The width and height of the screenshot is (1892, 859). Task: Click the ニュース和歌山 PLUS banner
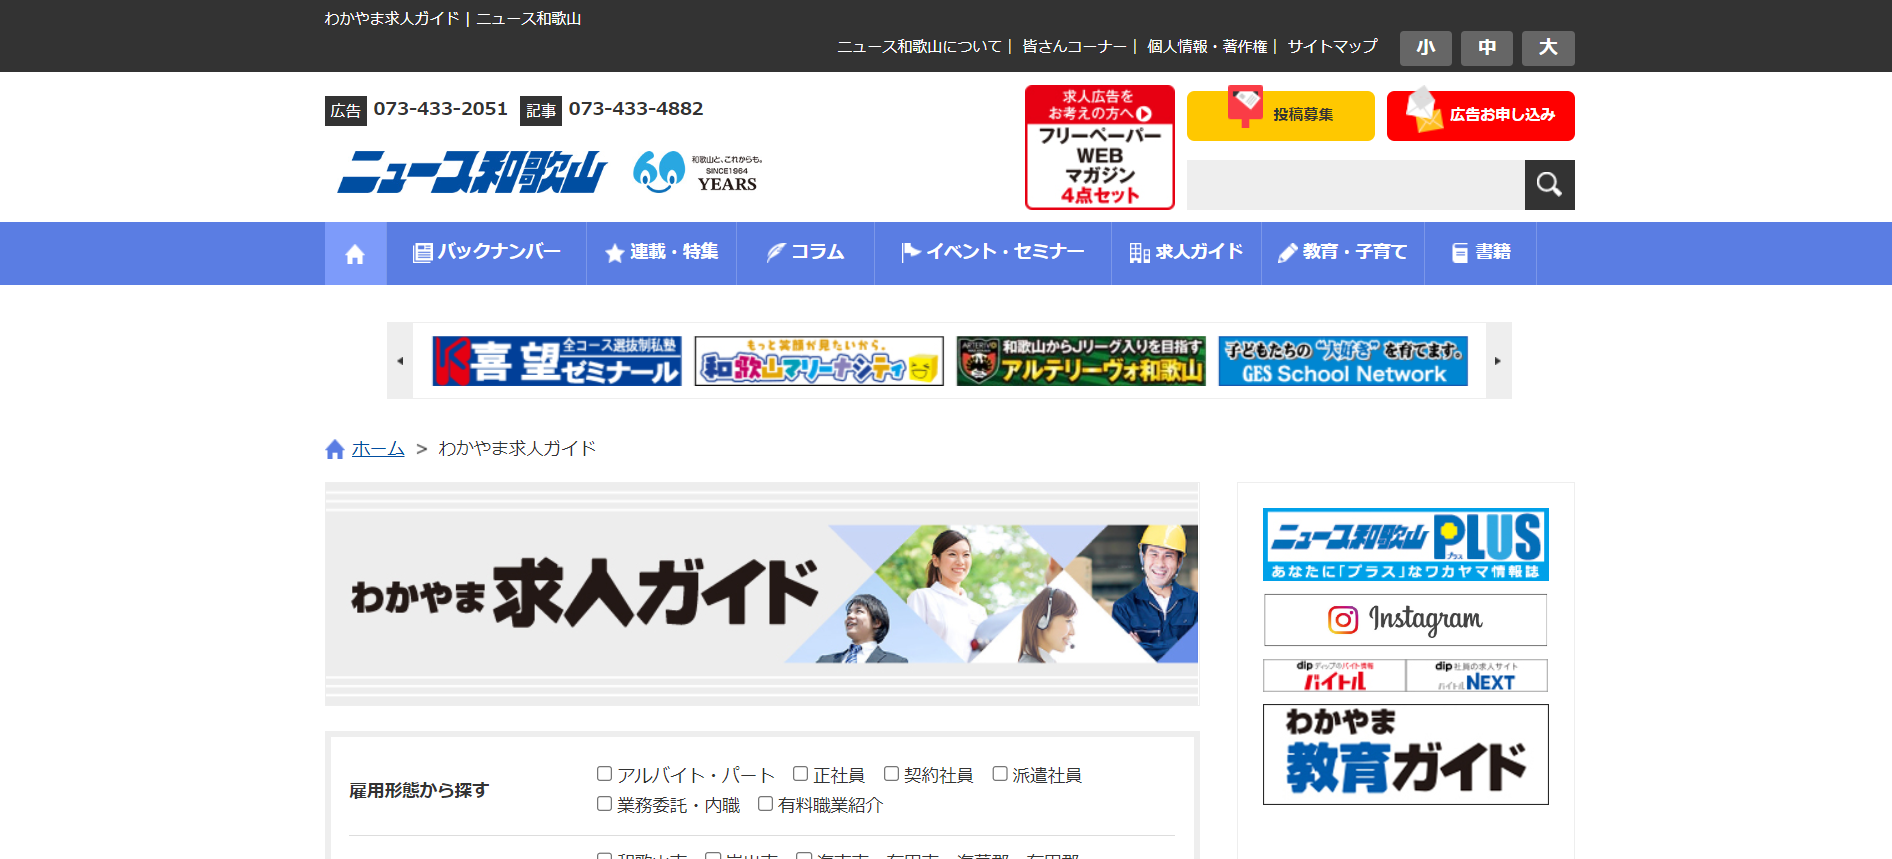1405,544
